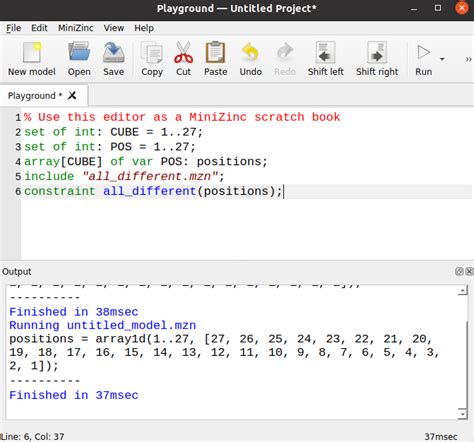Viewport: 474px width, 442px height.
Task: Expand the Run button dropdown arrow
Action: (442, 59)
